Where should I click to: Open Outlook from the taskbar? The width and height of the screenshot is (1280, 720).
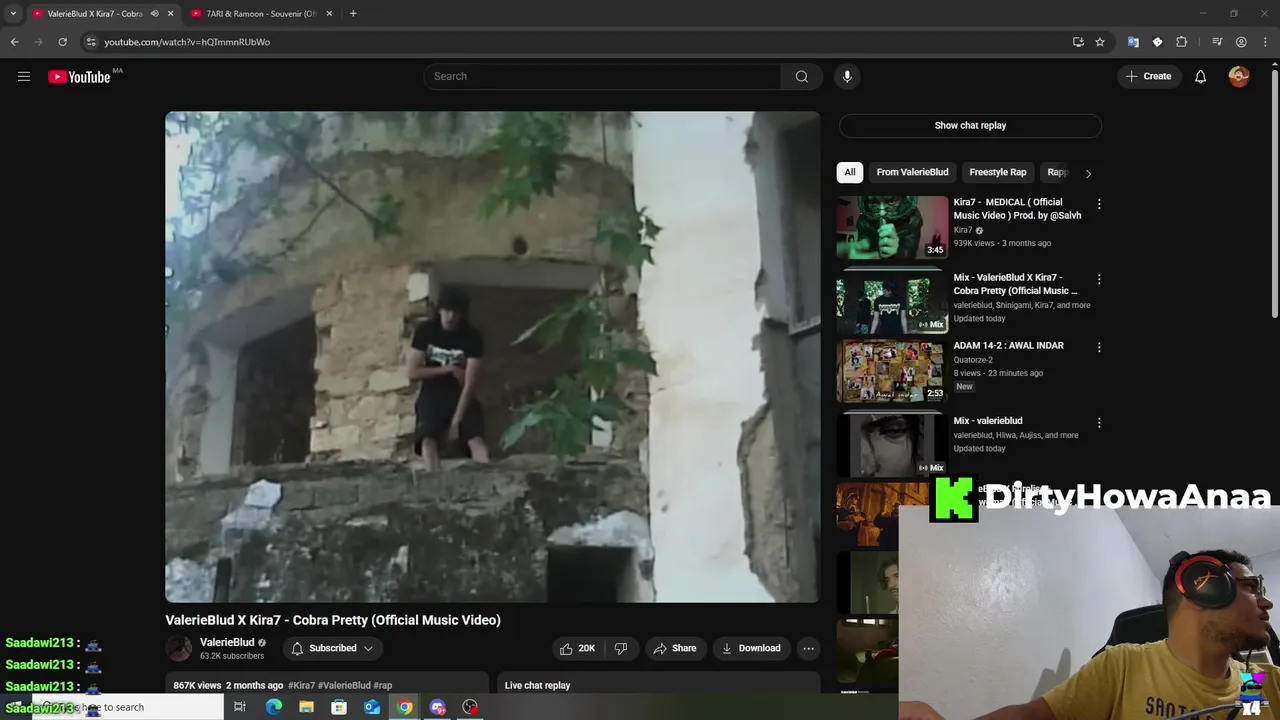(x=372, y=707)
